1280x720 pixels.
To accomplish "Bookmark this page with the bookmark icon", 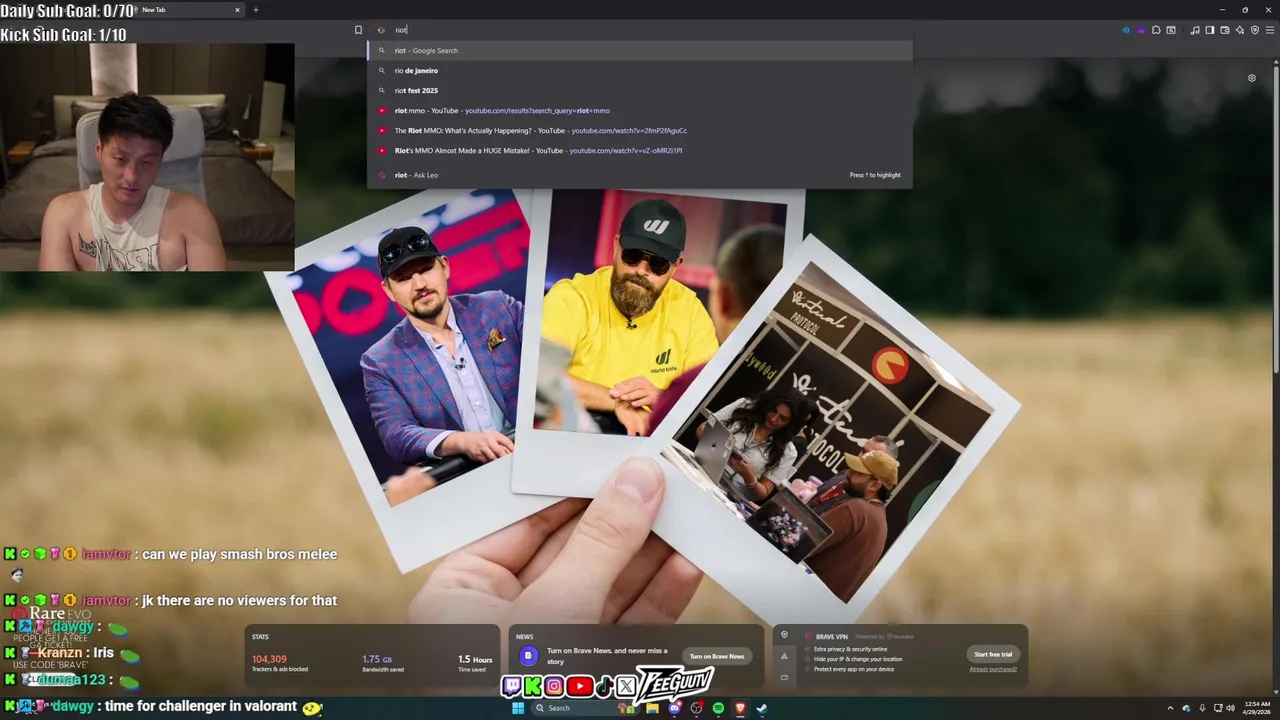I will pos(358,30).
